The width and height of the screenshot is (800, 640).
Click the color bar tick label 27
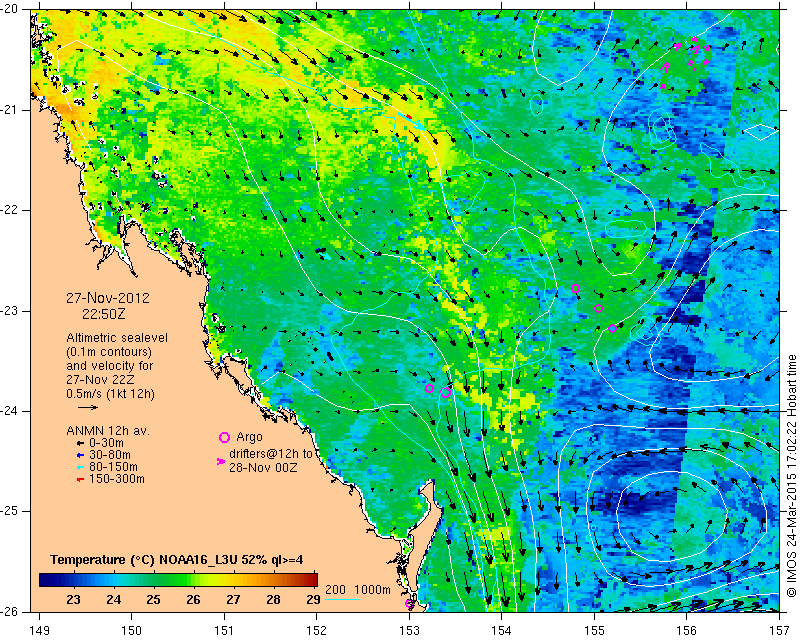click(233, 599)
